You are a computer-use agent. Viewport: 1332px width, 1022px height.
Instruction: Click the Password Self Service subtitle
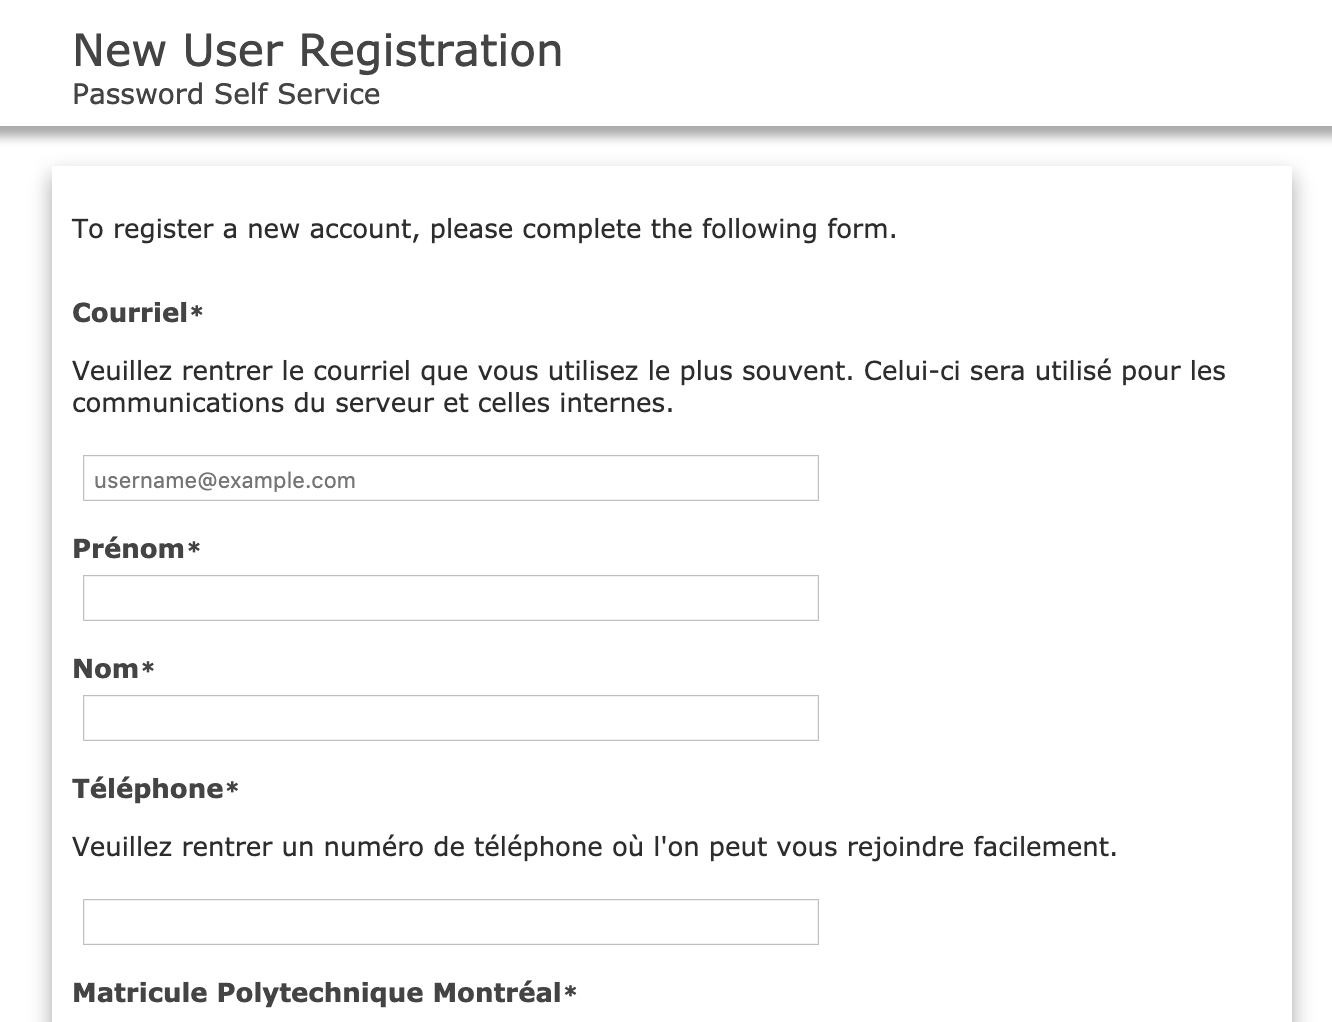[x=226, y=95]
